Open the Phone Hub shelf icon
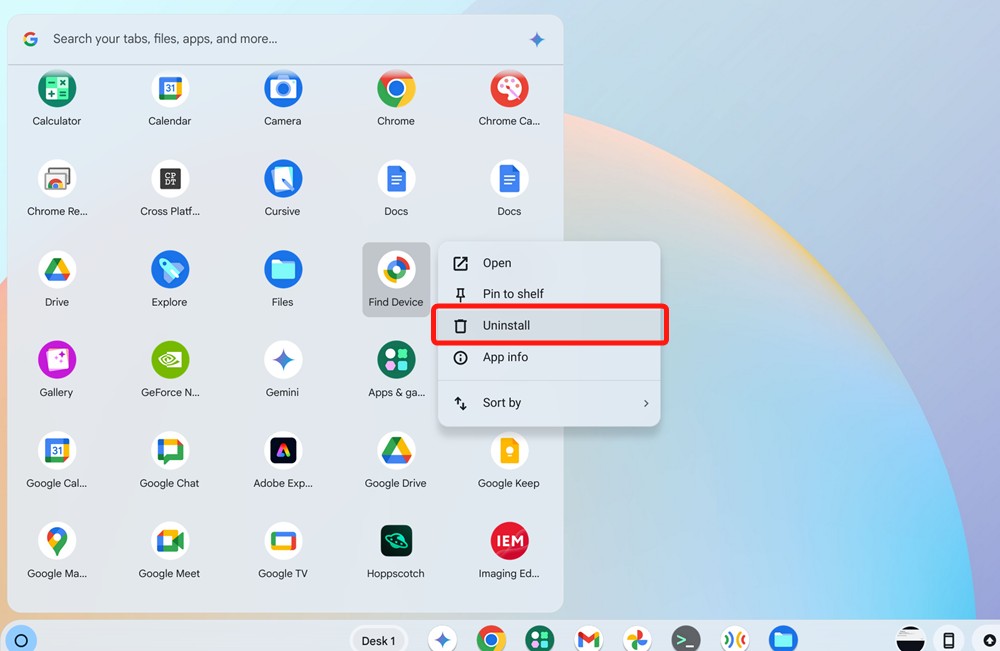This screenshot has width=1000, height=651. (949, 640)
